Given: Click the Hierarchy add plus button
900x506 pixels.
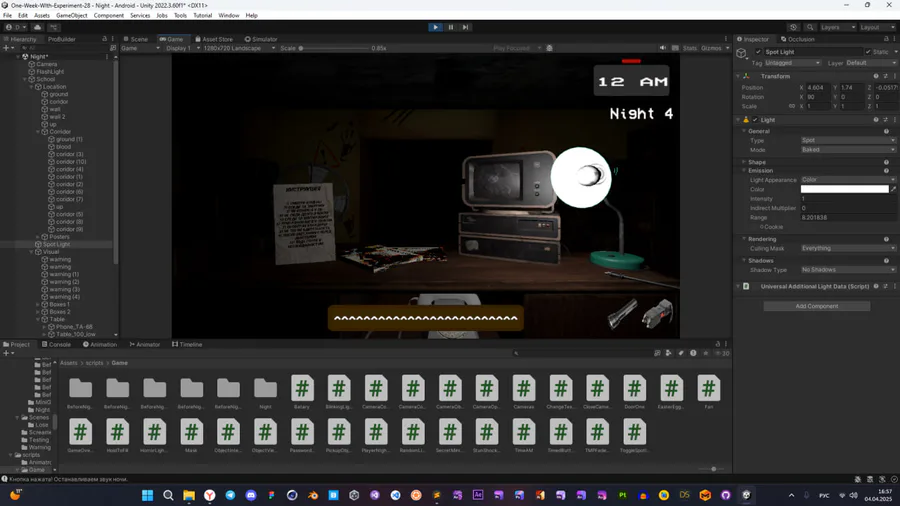Looking at the screenshot, I should 7,48.
